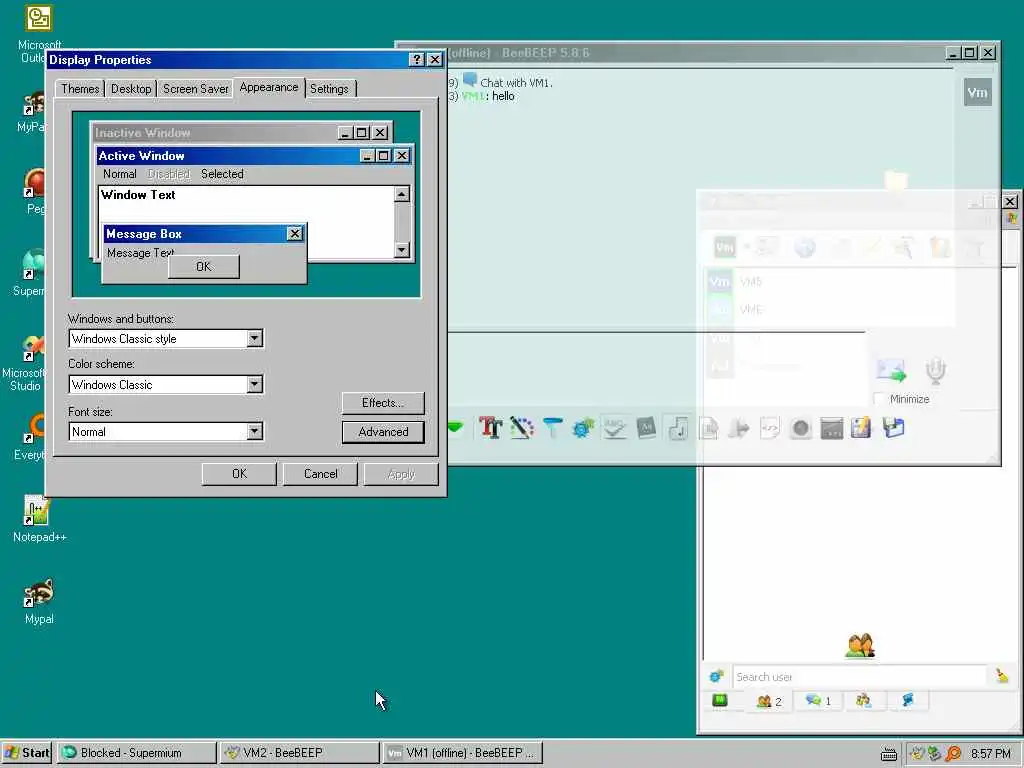Click the orange search tray icon near clock

(953, 754)
